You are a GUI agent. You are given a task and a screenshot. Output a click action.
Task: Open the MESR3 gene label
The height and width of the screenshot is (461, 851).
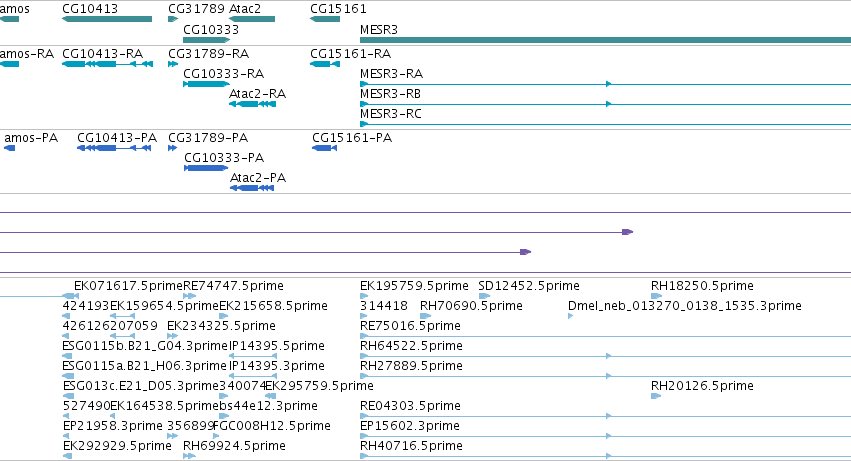coord(379,30)
